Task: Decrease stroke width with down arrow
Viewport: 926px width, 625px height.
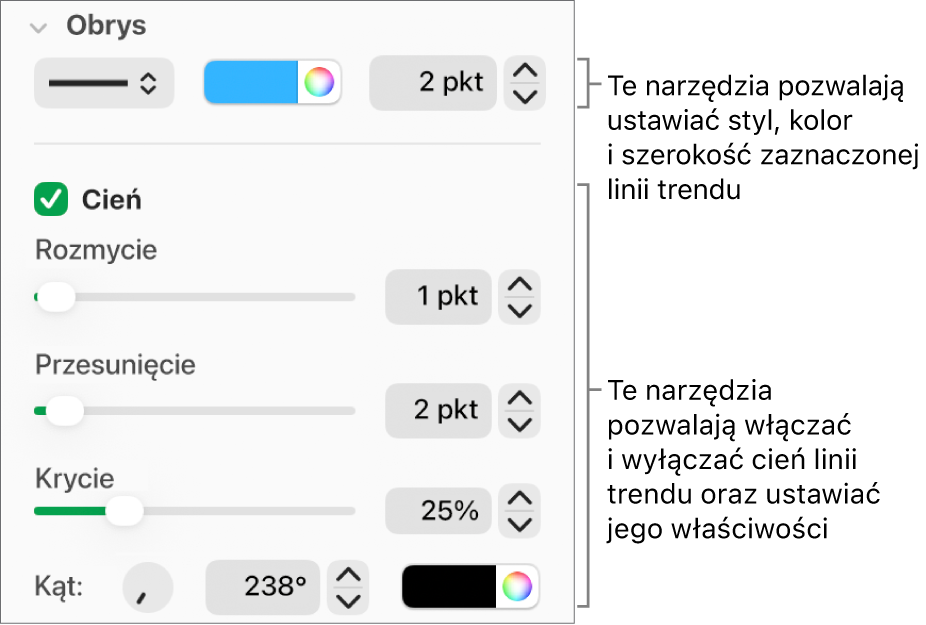Action: [x=525, y=96]
